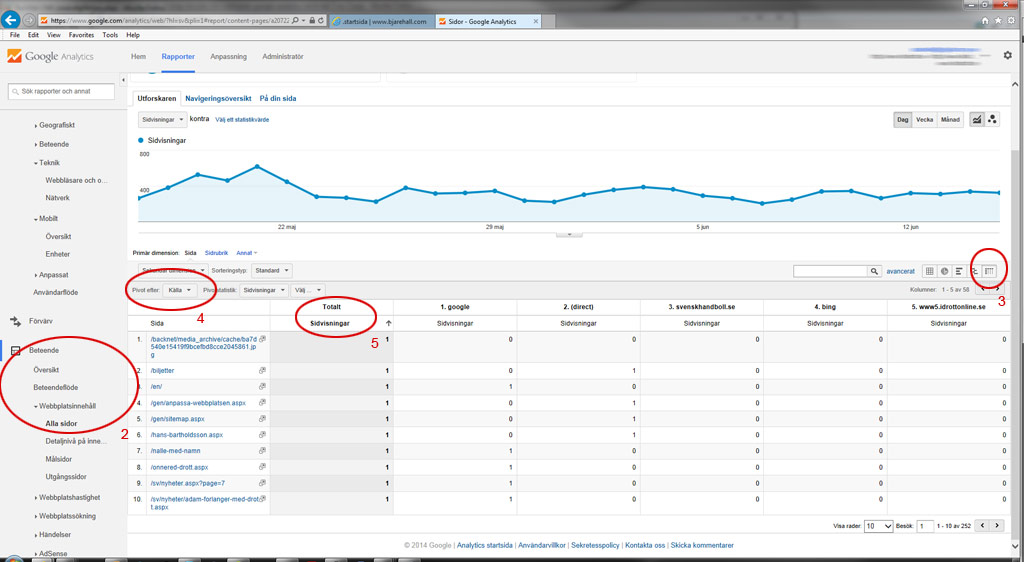Expand Webbplatshastighet sidebar group
The height and width of the screenshot is (562, 1024).
coord(67,497)
